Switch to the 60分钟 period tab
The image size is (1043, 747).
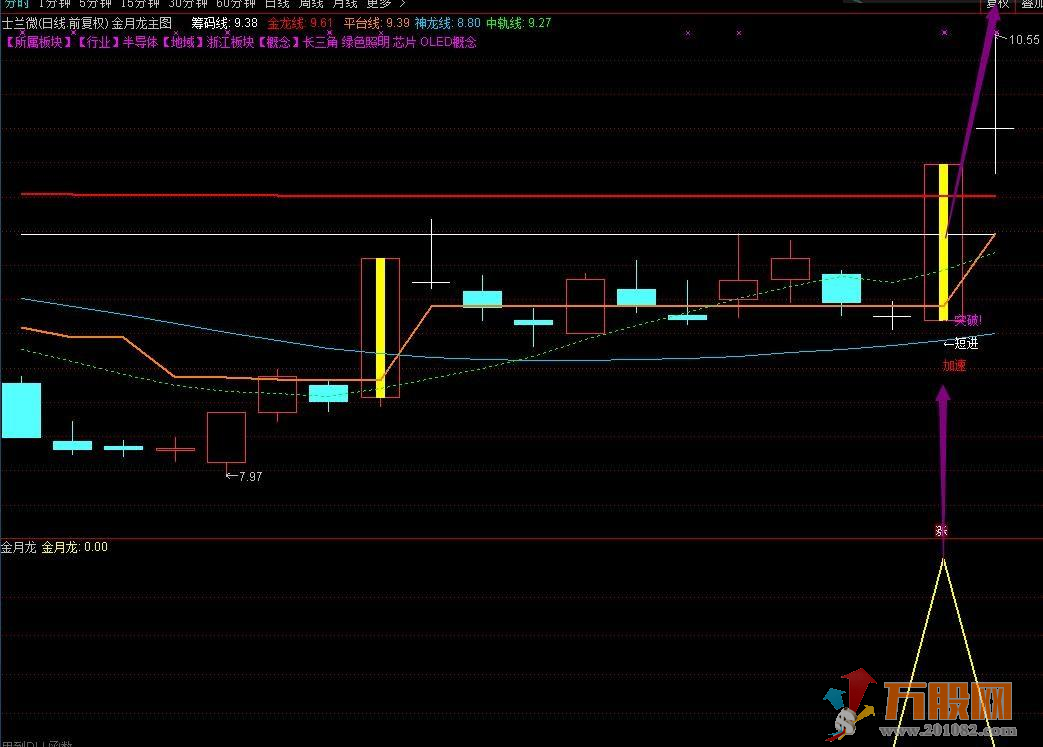click(235, 4)
